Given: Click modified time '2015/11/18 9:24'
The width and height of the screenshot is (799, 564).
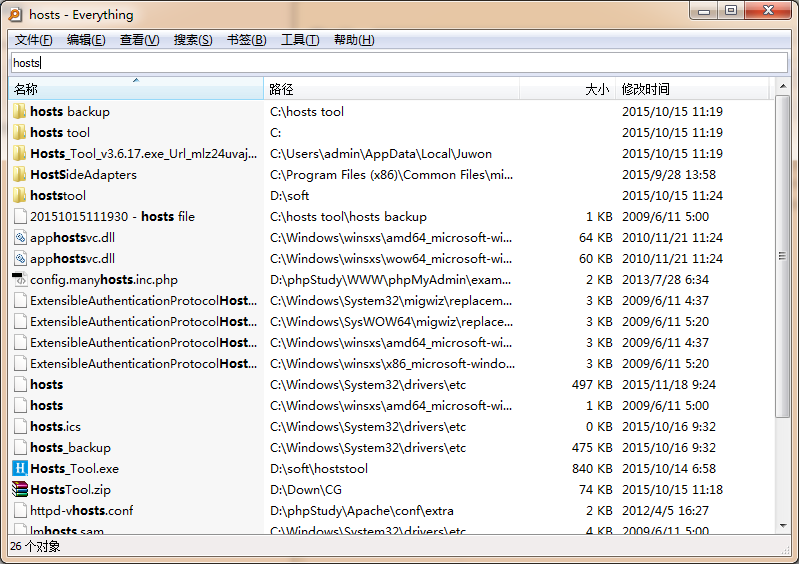Looking at the screenshot, I should click(x=669, y=385).
